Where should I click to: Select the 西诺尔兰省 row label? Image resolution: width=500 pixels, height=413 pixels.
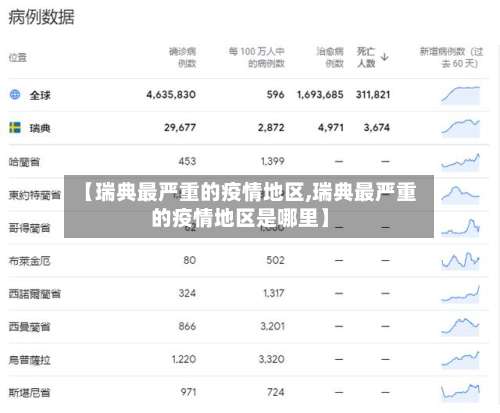coord(35,294)
